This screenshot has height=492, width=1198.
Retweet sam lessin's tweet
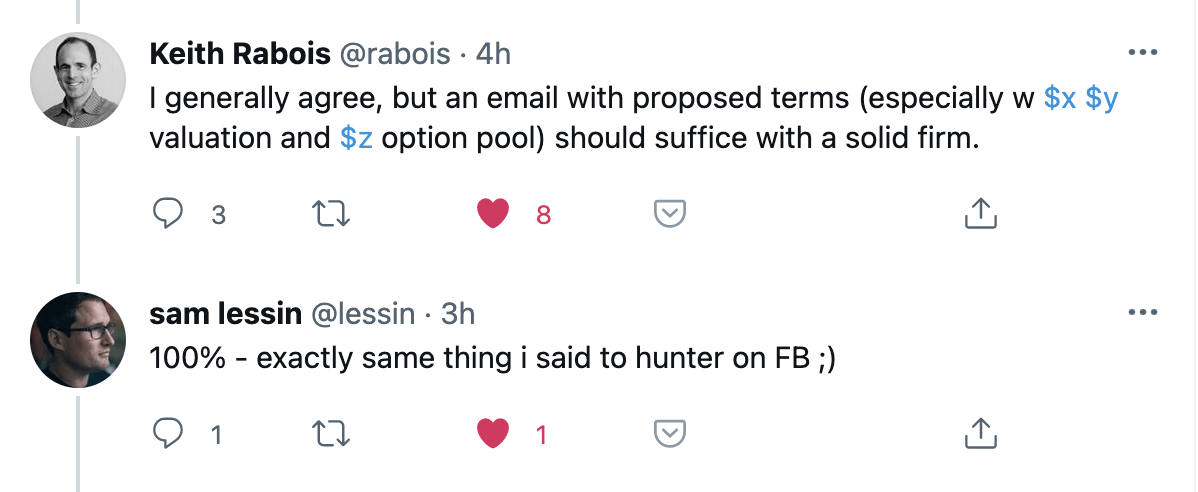(325, 434)
